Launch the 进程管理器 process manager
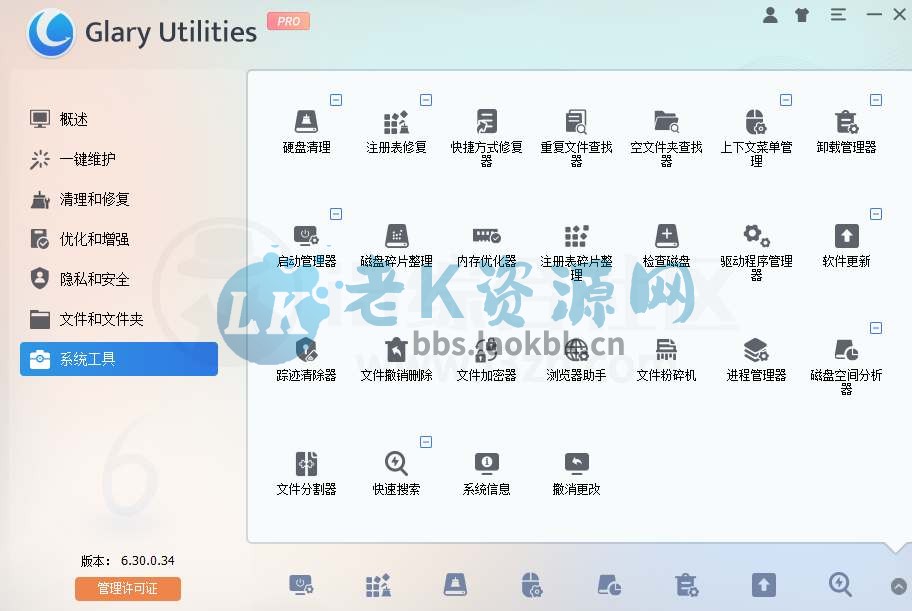This screenshot has width=912, height=611. click(x=756, y=360)
